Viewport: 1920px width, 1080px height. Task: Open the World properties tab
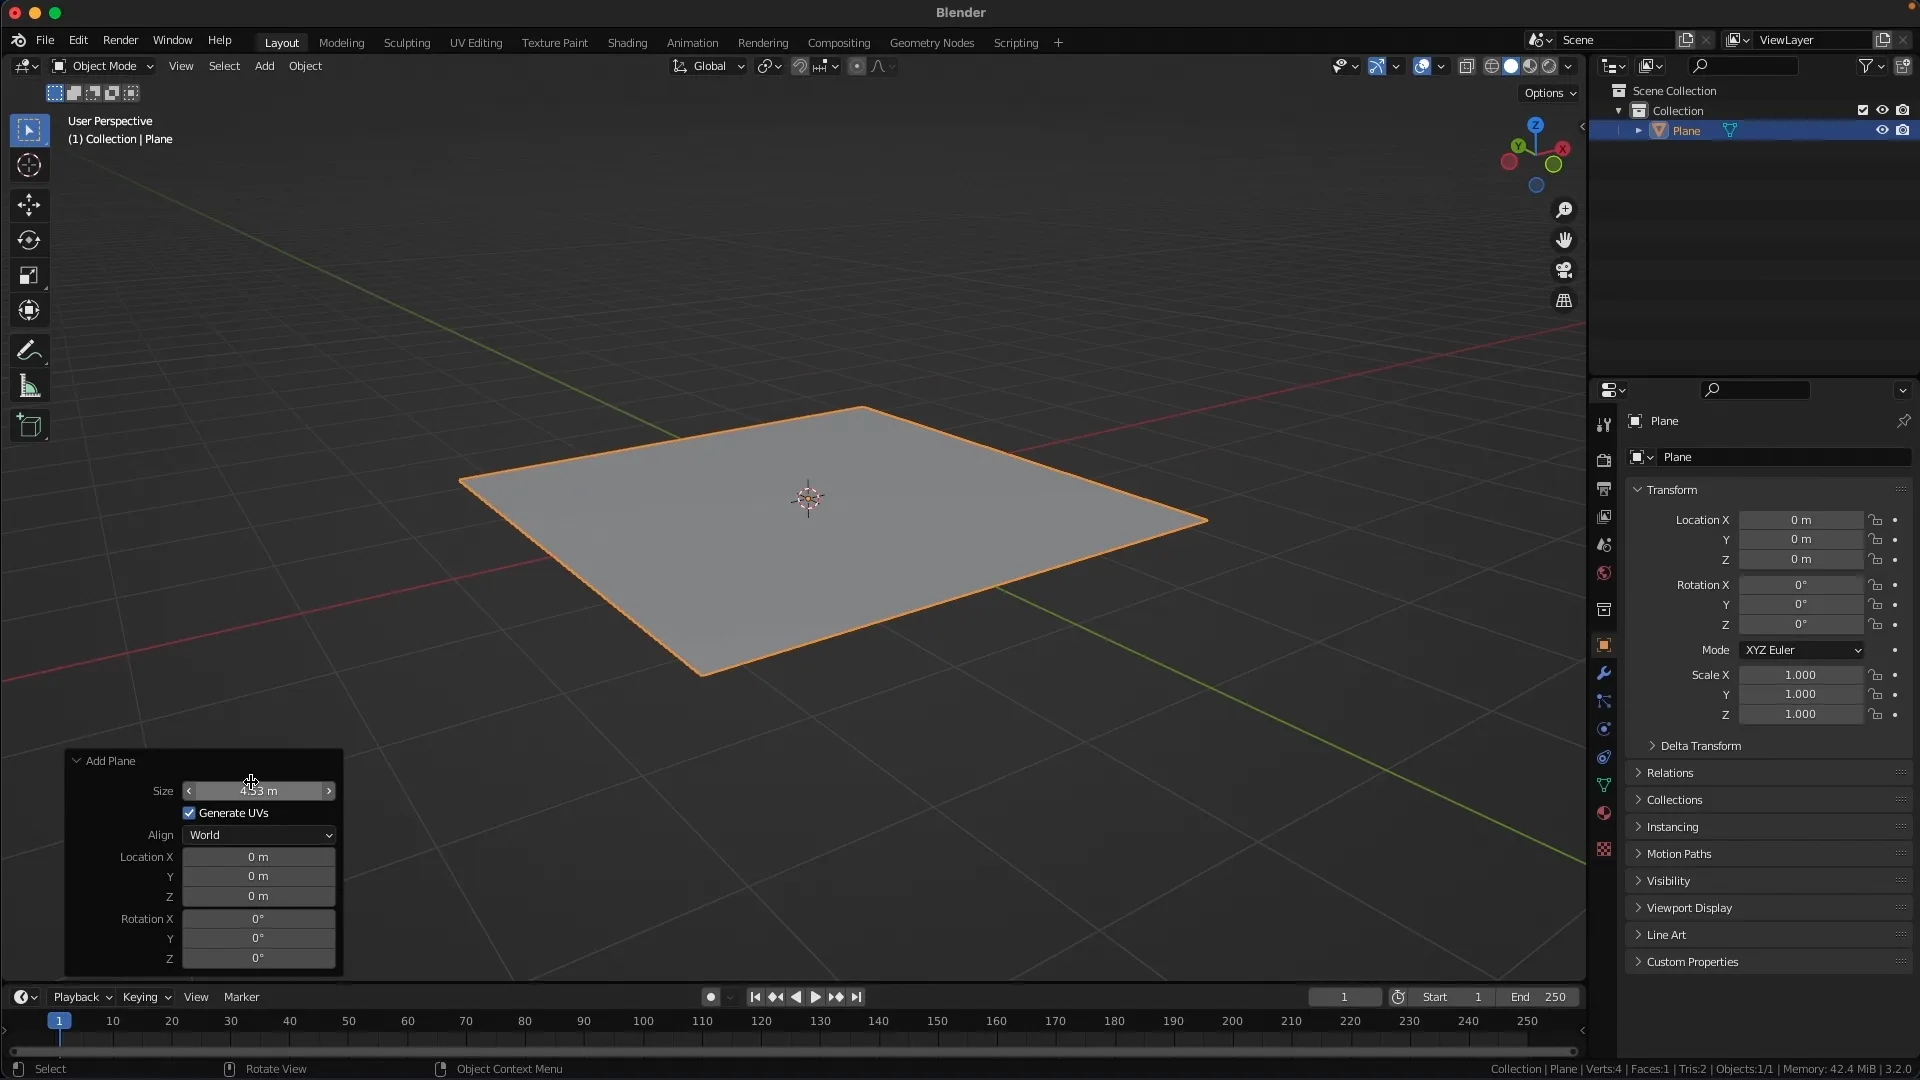tap(1604, 573)
